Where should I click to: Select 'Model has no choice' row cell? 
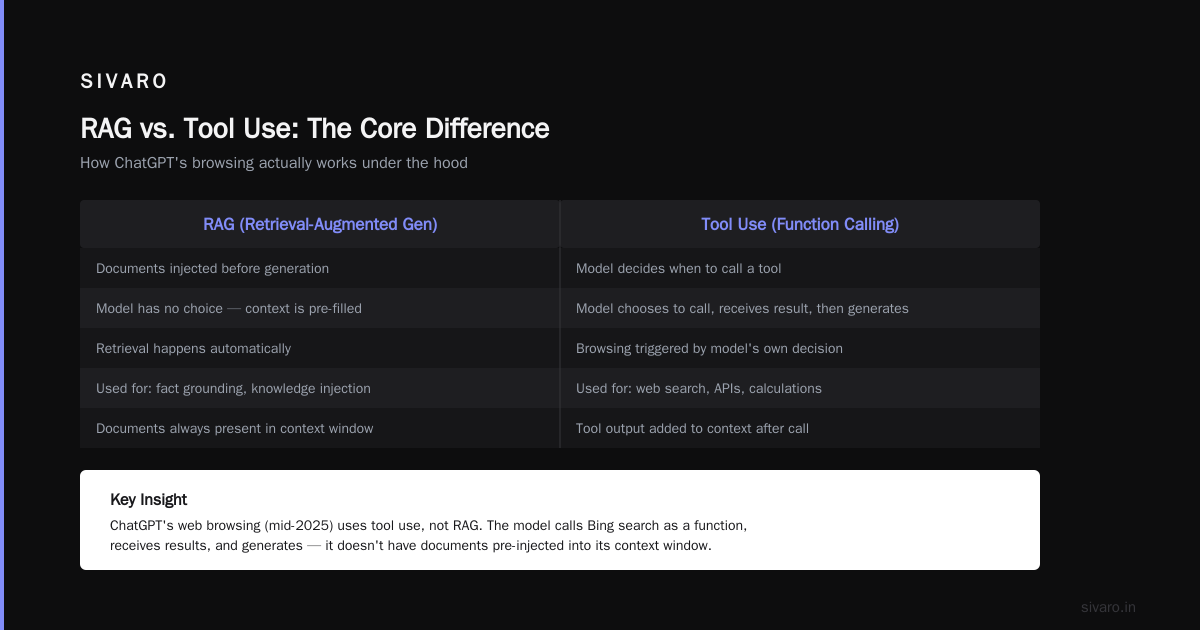click(x=320, y=308)
